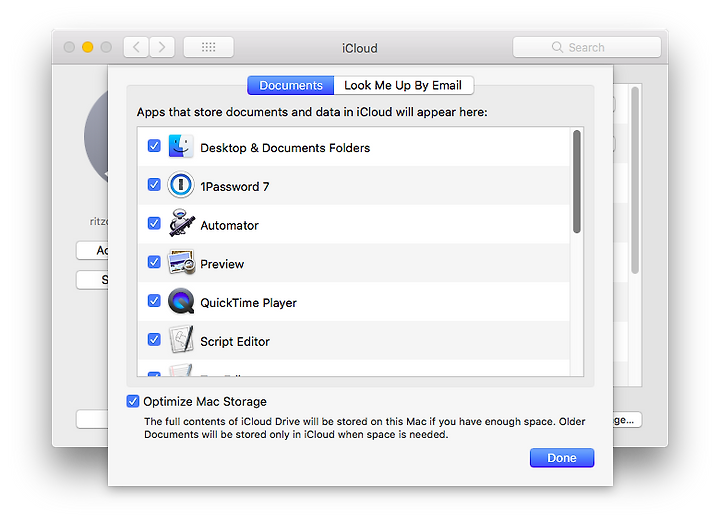Click the Finder icon for Desktop & Documents Folders
The width and height of the screenshot is (720, 521).
[x=180, y=146]
